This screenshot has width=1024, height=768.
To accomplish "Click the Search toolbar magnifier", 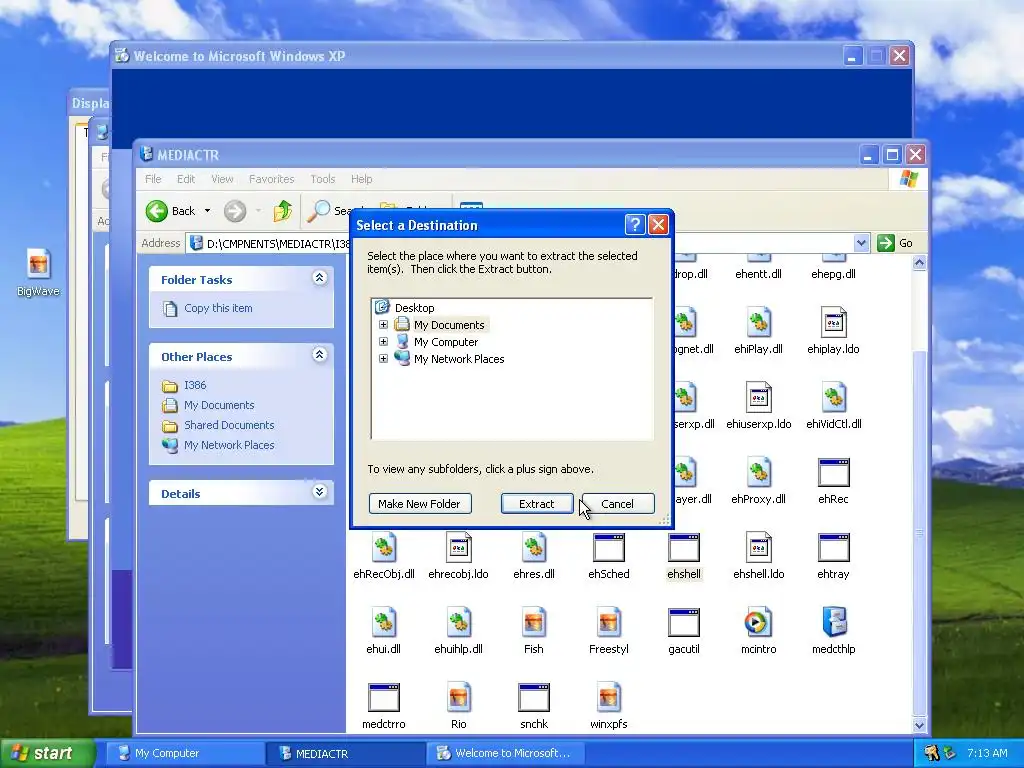I will [319, 210].
